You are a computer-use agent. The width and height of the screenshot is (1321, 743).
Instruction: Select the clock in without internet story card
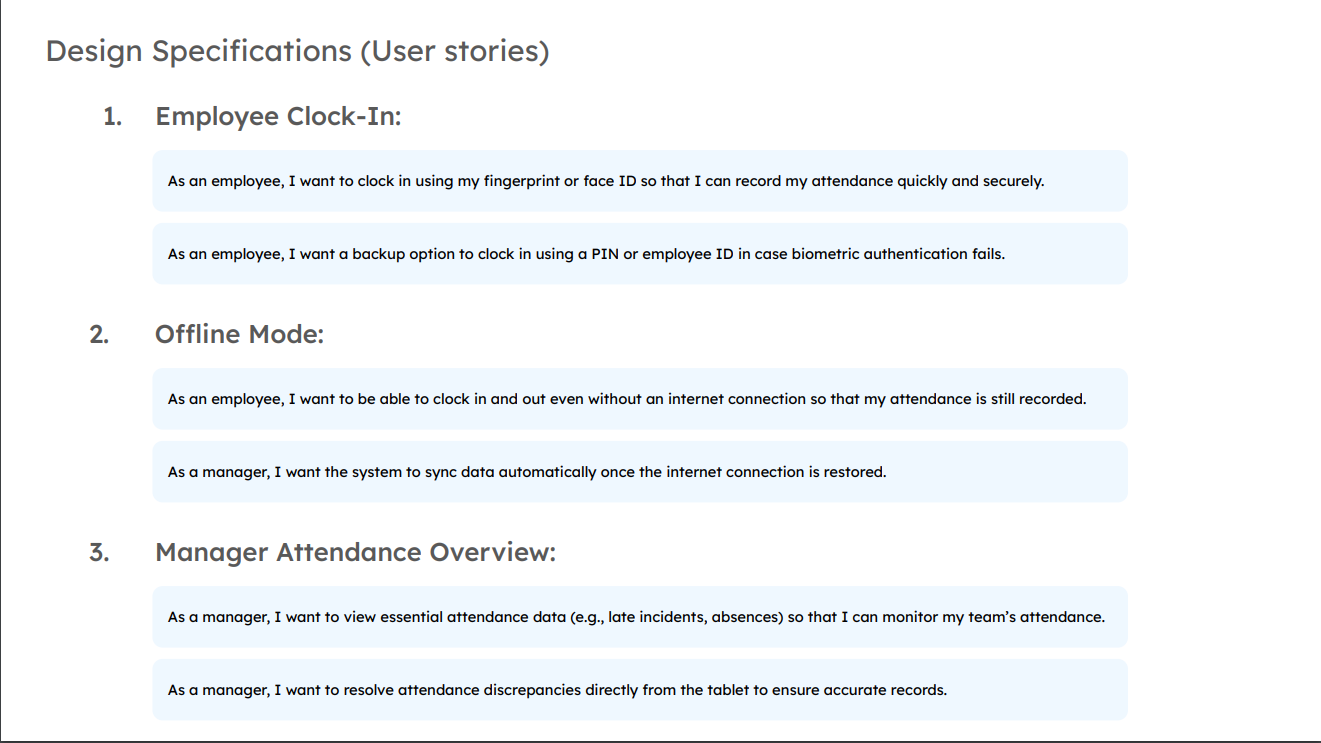[639, 399]
